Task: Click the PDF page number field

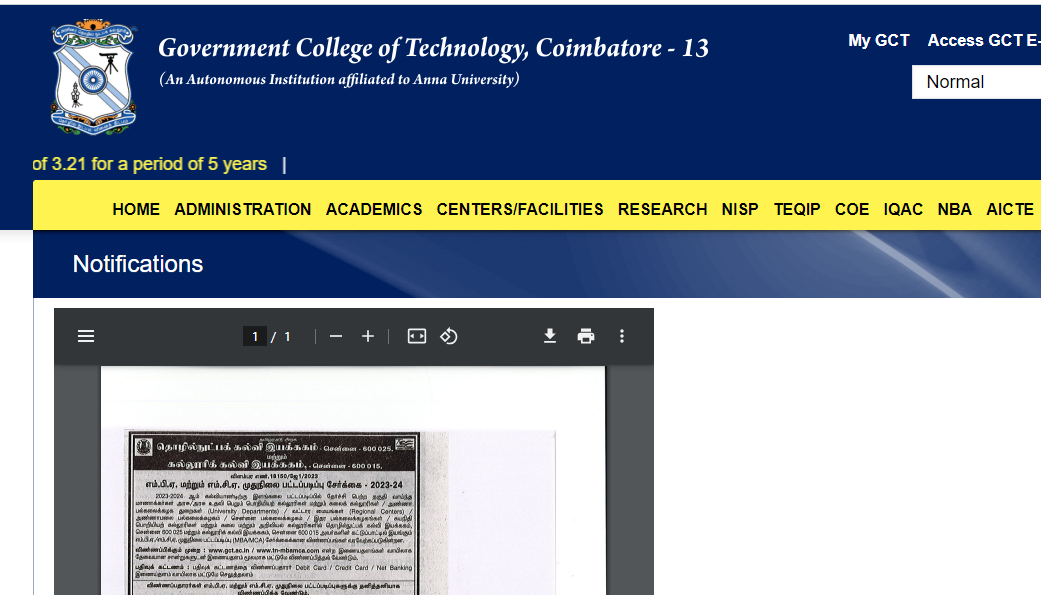Action: click(254, 337)
